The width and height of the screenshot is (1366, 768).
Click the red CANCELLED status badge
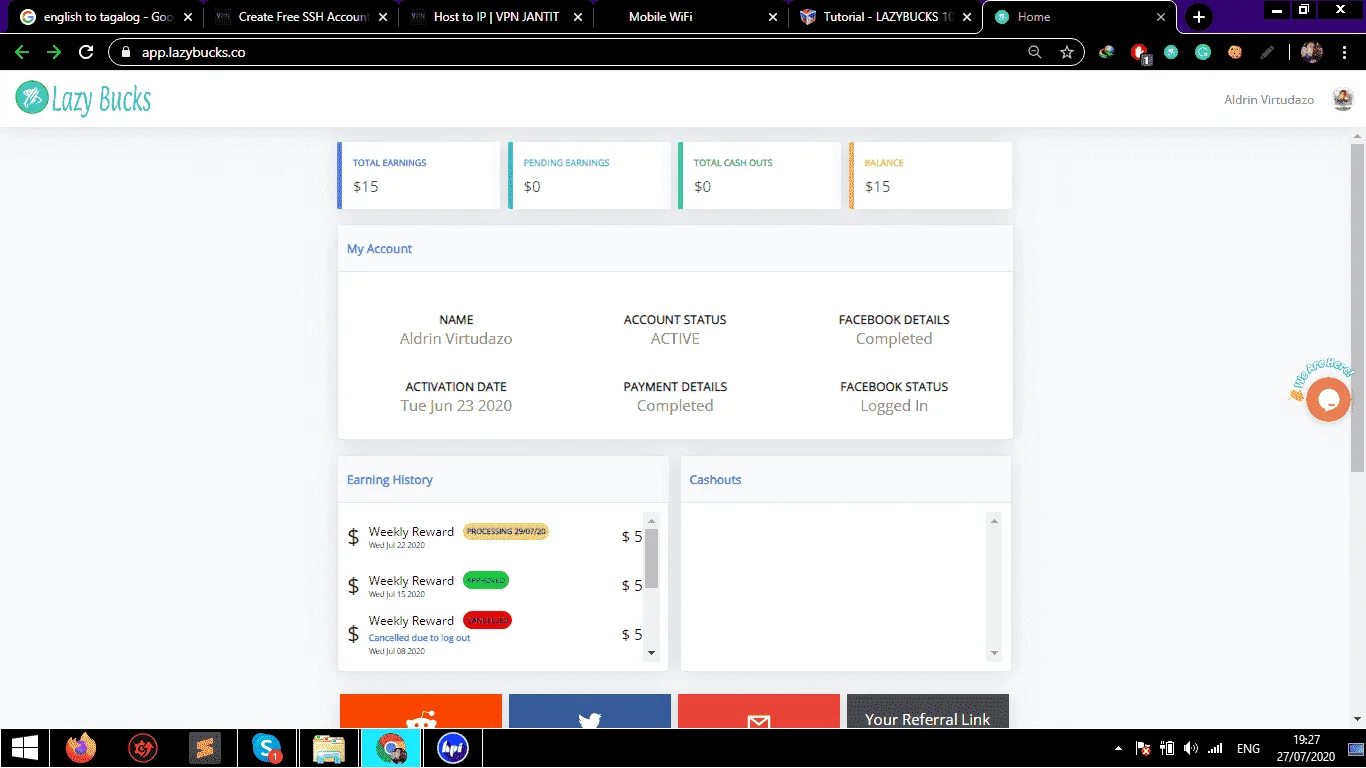pos(487,620)
